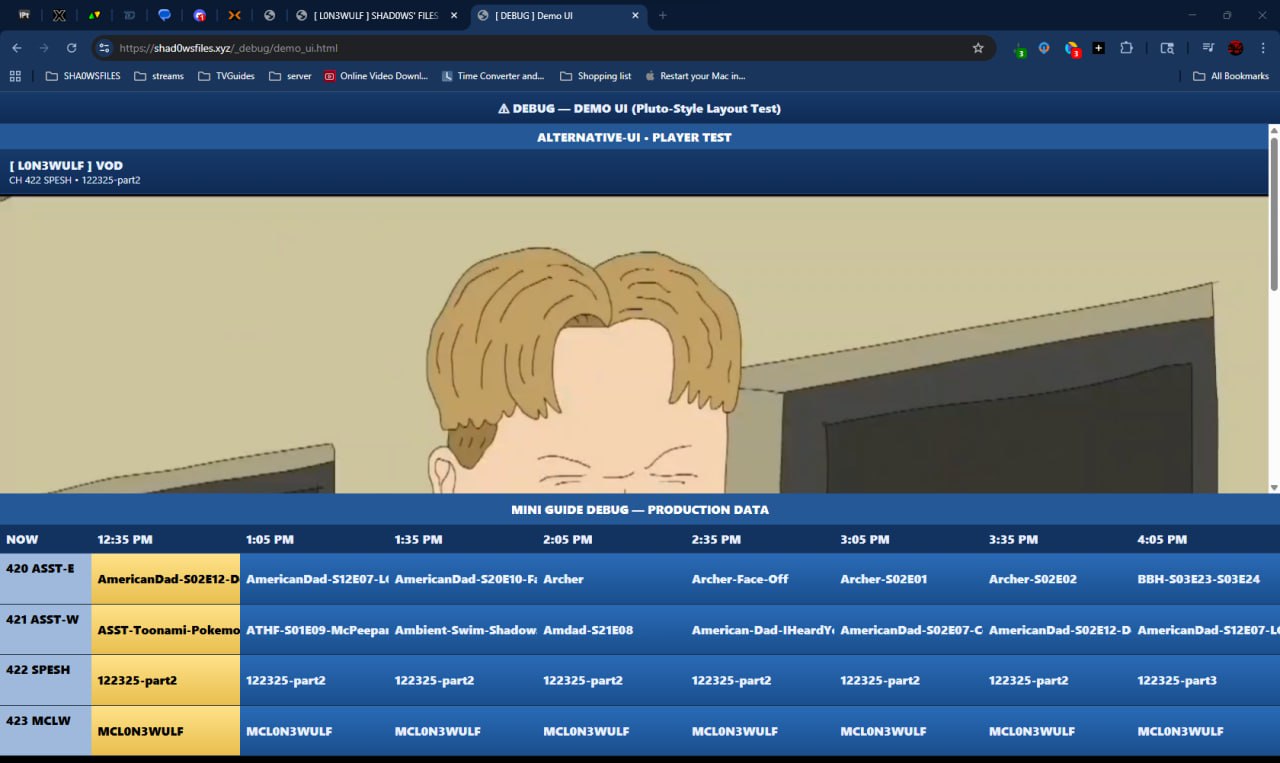Open the site information icon in address bar
The image size is (1280, 763).
coord(104,48)
